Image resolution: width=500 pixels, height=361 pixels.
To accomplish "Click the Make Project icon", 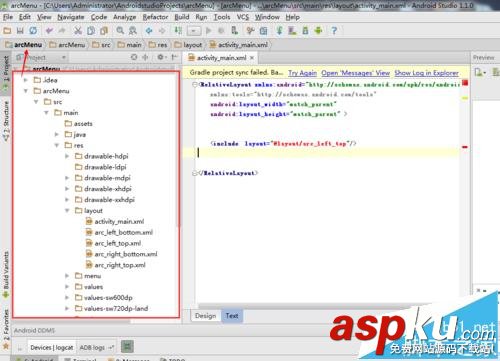I will click(178, 31).
